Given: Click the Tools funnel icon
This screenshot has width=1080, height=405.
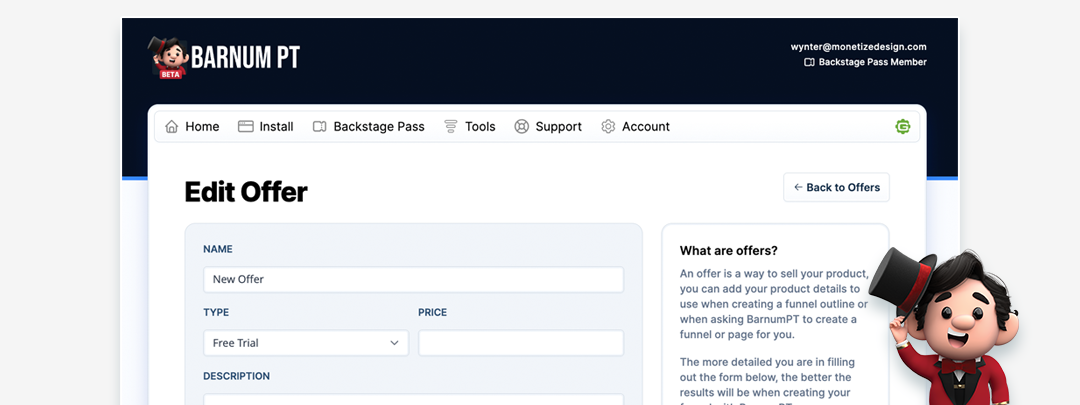Looking at the screenshot, I should 450,127.
